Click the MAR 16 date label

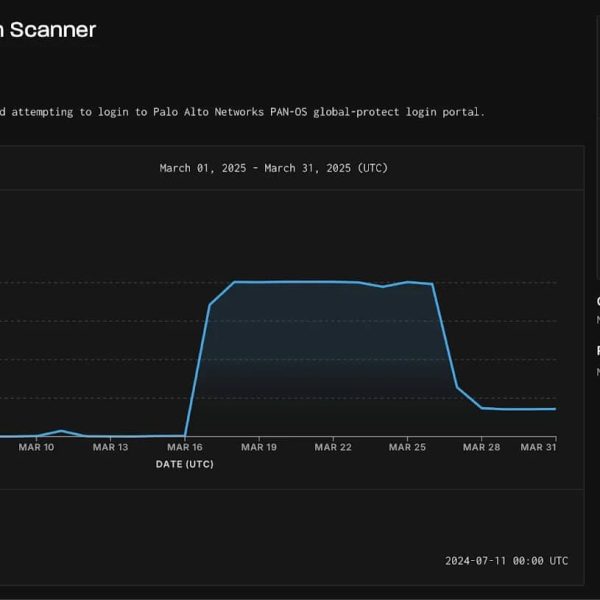184,447
